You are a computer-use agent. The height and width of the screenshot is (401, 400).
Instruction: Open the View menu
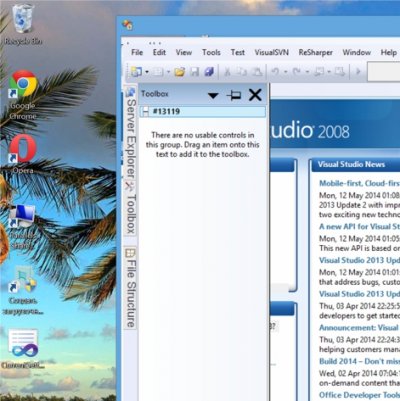pyautogui.click(x=184, y=52)
